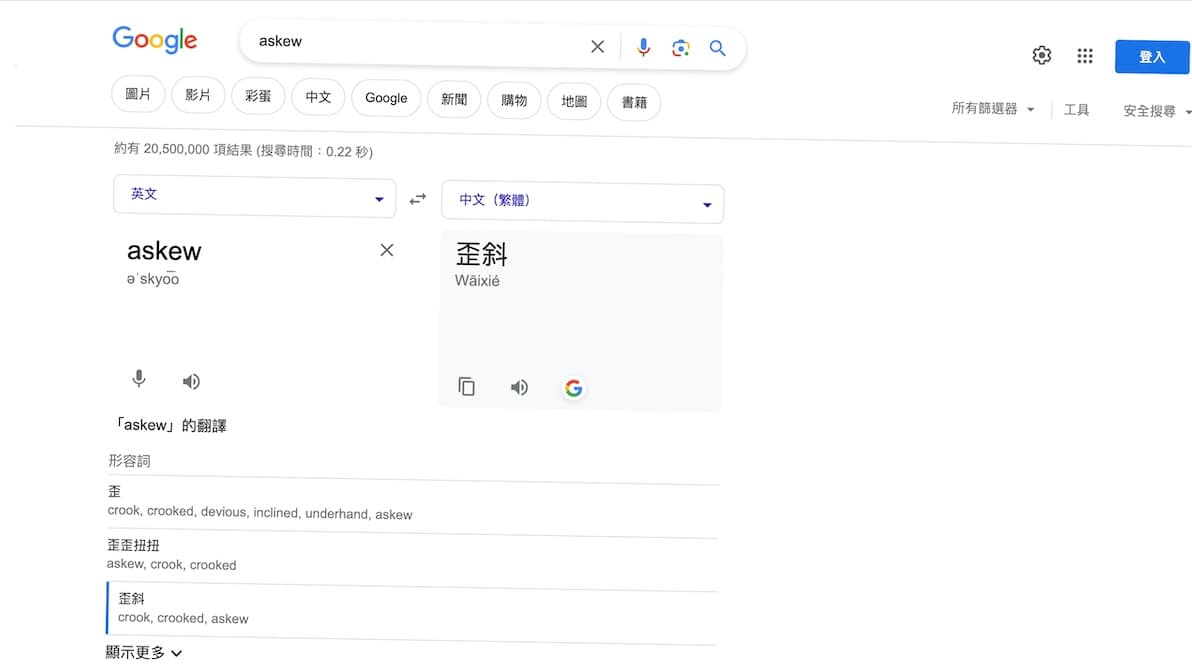The height and width of the screenshot is (671, 1192).
Task: Open the 英文 source language dropdown
Action: tap(254, 196)
